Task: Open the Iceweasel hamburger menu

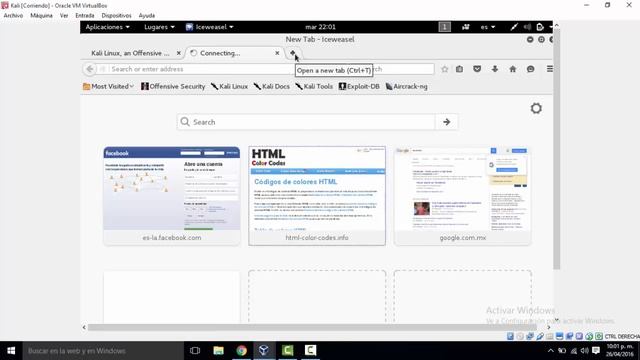Action: (549, 69)
